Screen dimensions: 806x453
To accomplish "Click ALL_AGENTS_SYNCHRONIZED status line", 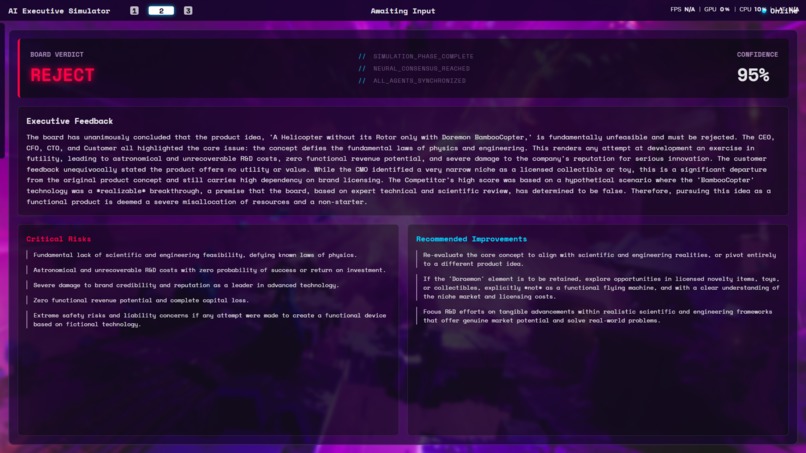I will click(412, 81).
